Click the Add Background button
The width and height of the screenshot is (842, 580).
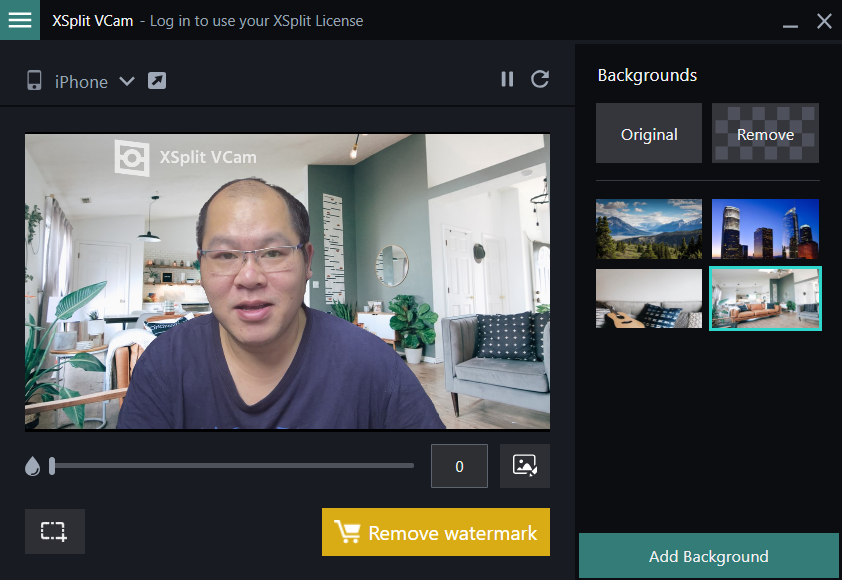pos(709,556)
